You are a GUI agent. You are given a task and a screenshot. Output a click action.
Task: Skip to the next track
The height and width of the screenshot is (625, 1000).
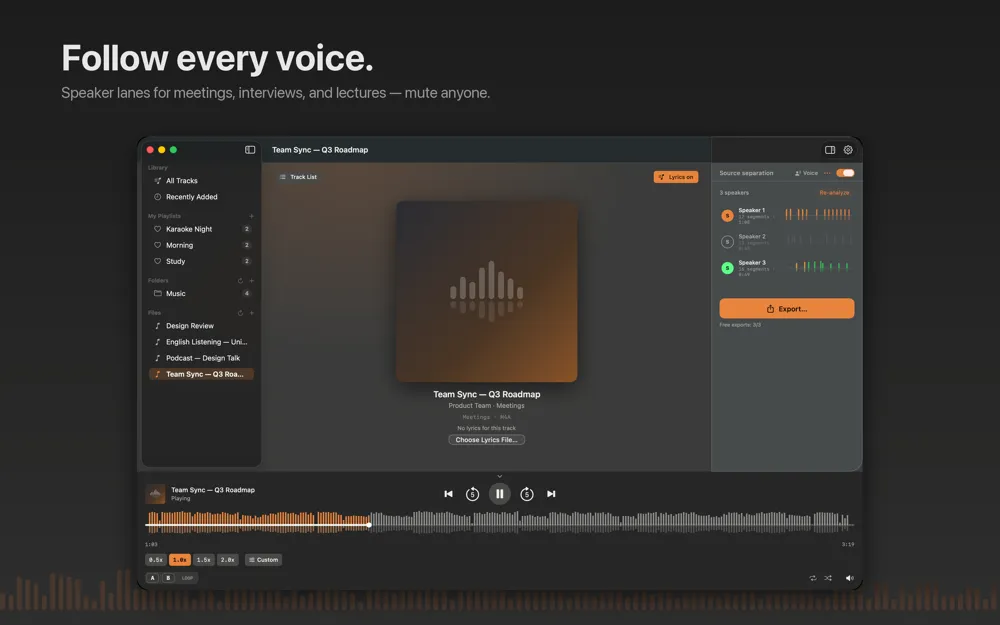click(551, 494)
